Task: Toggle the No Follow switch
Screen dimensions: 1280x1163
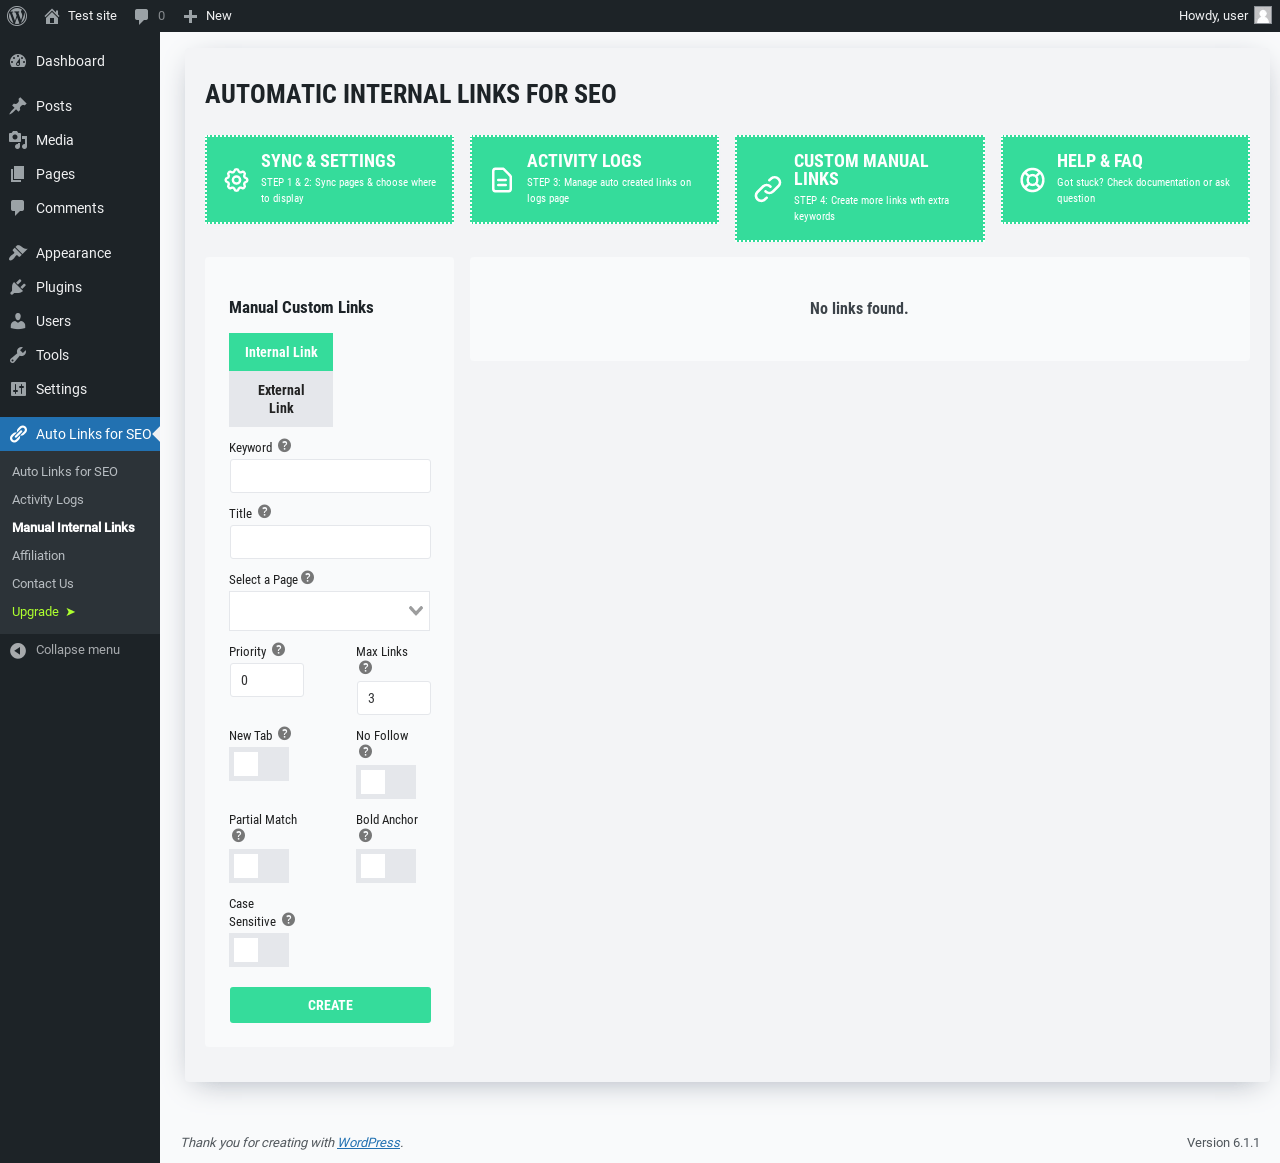Action: coord(386,782)
